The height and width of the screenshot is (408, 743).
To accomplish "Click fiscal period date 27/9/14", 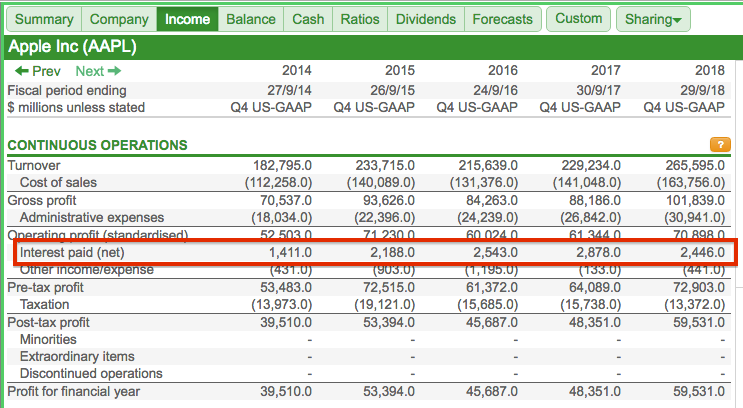I will coord(290,91).
